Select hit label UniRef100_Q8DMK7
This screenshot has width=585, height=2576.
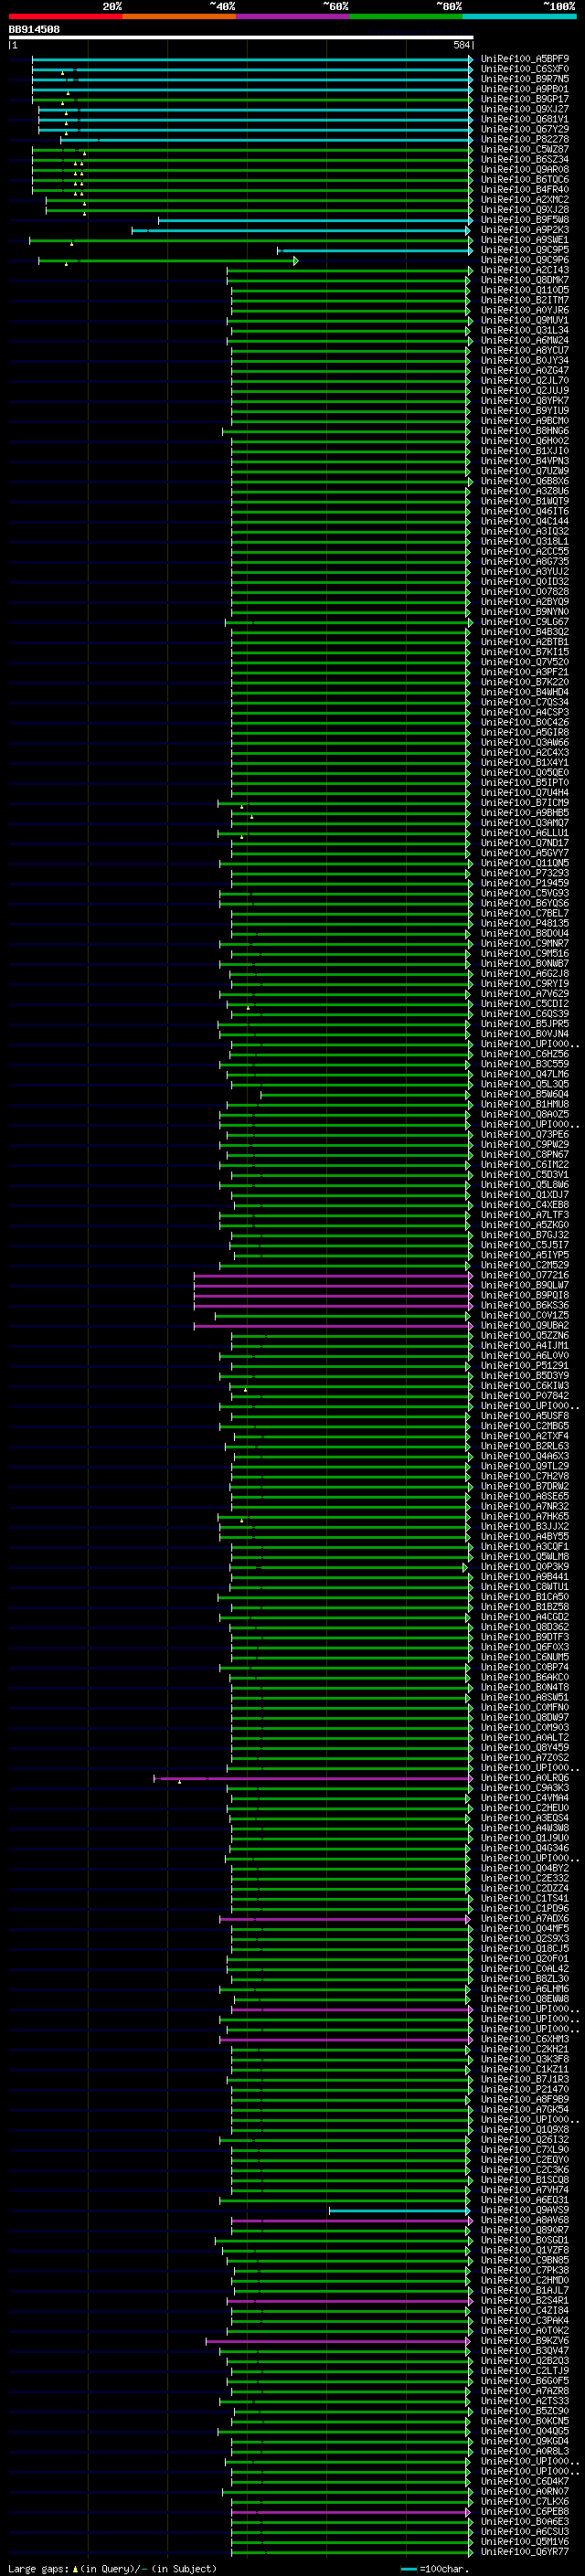click(x=524, y=280)
